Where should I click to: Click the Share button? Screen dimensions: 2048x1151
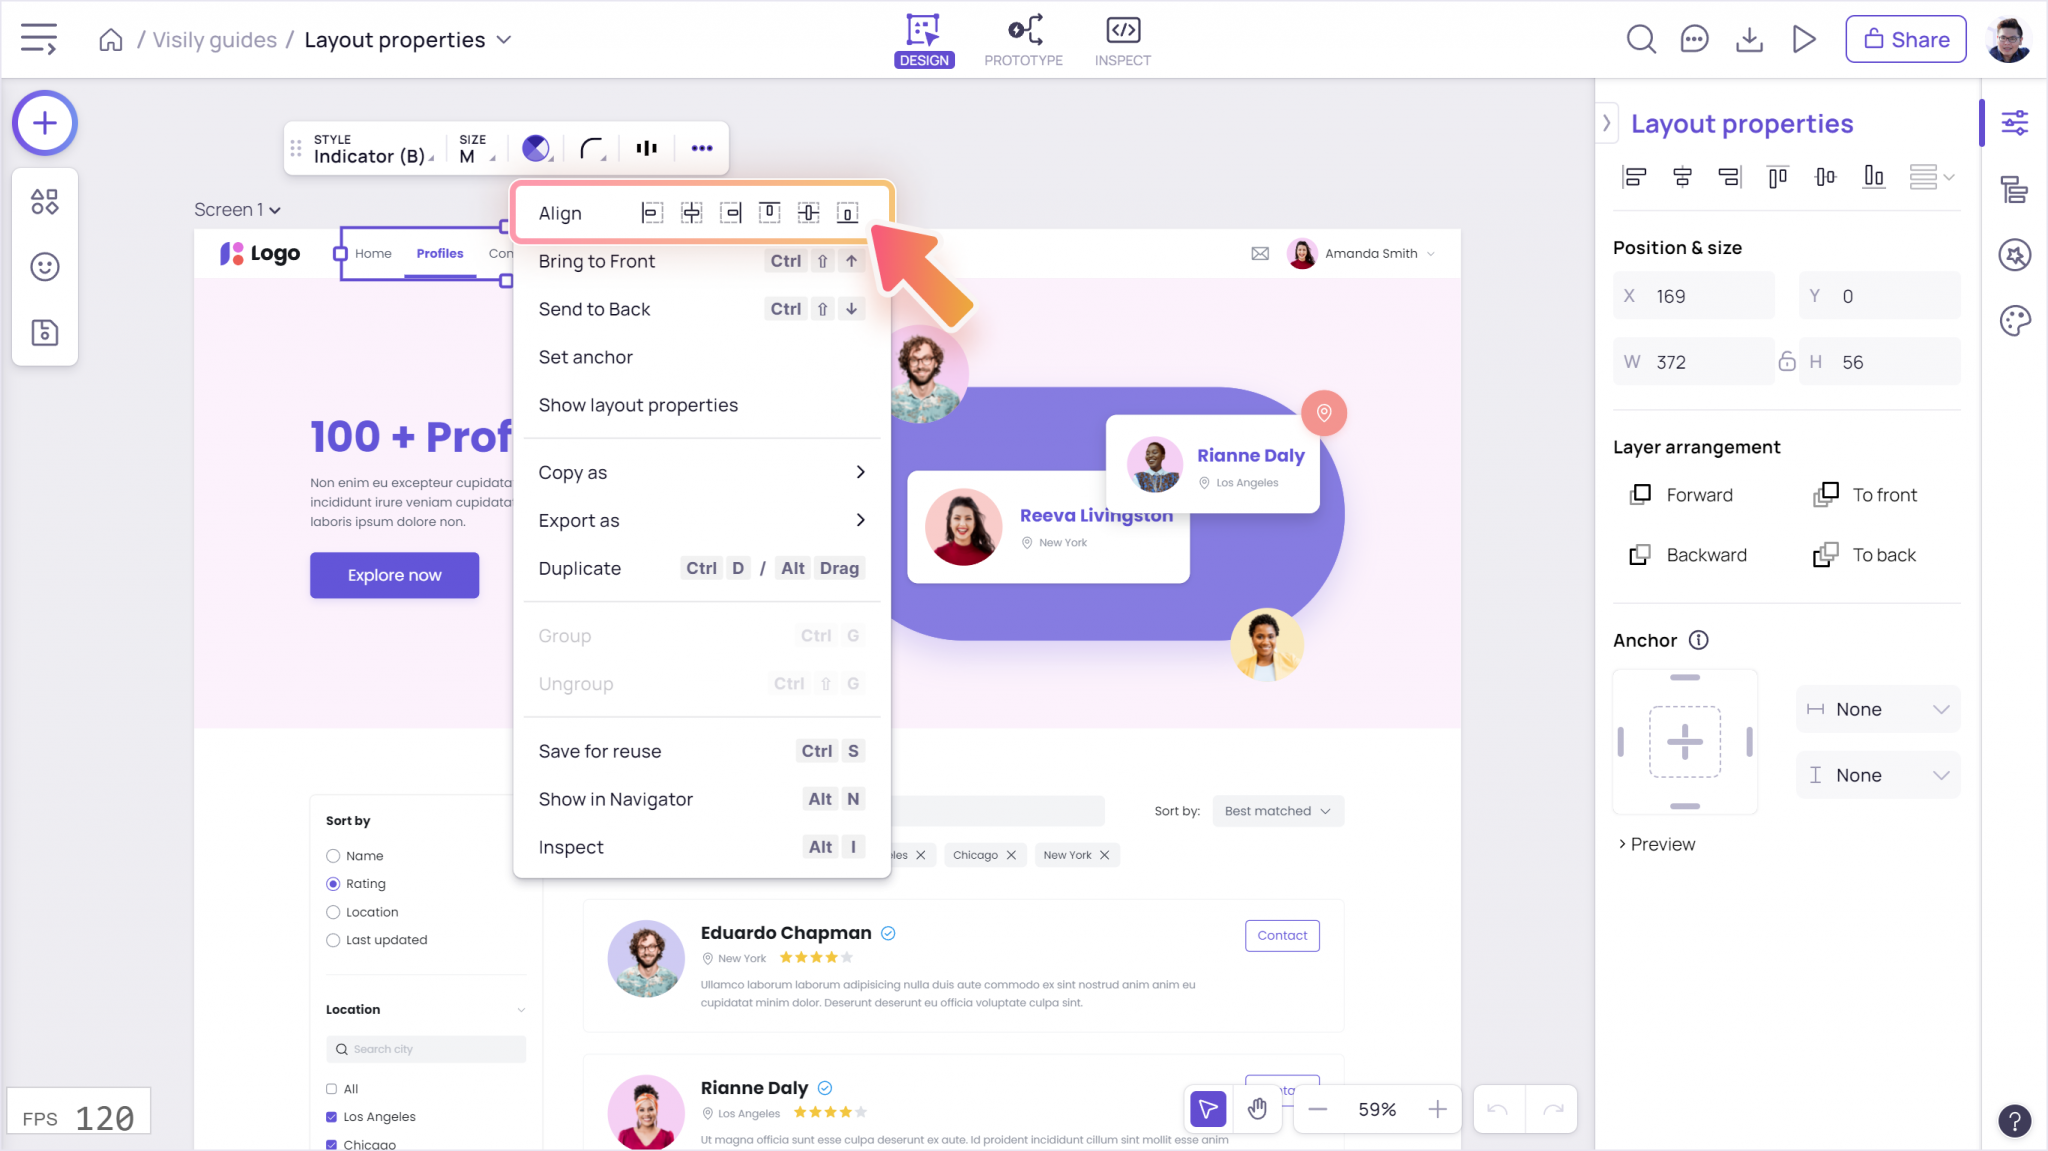1905,40
